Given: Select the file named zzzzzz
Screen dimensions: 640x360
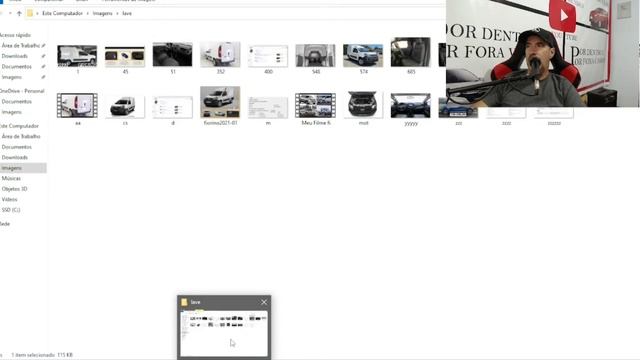Looking at the screenshot, I should click(x=554, y=113).
